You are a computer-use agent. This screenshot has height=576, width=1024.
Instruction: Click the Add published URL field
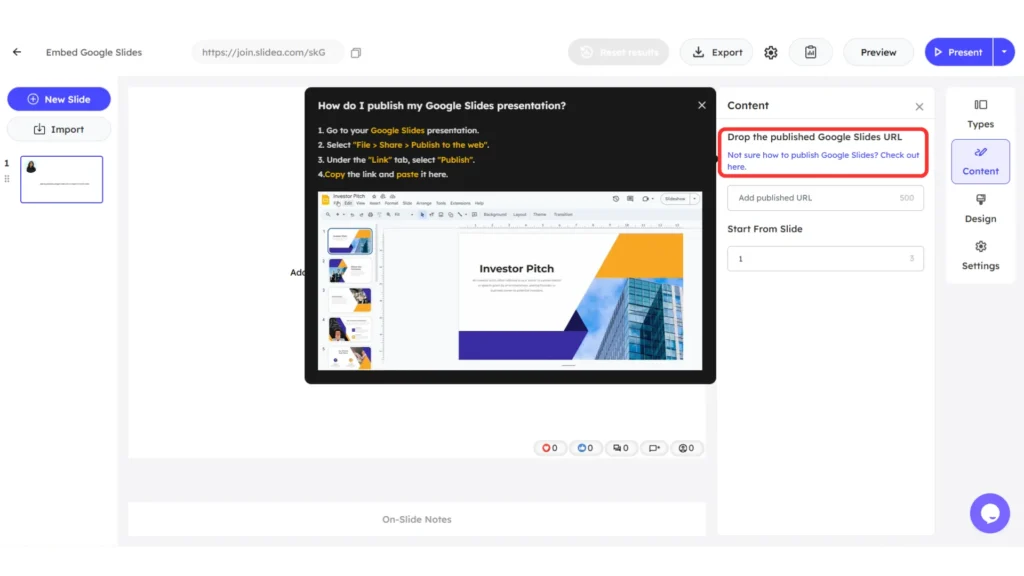(825, 197)
